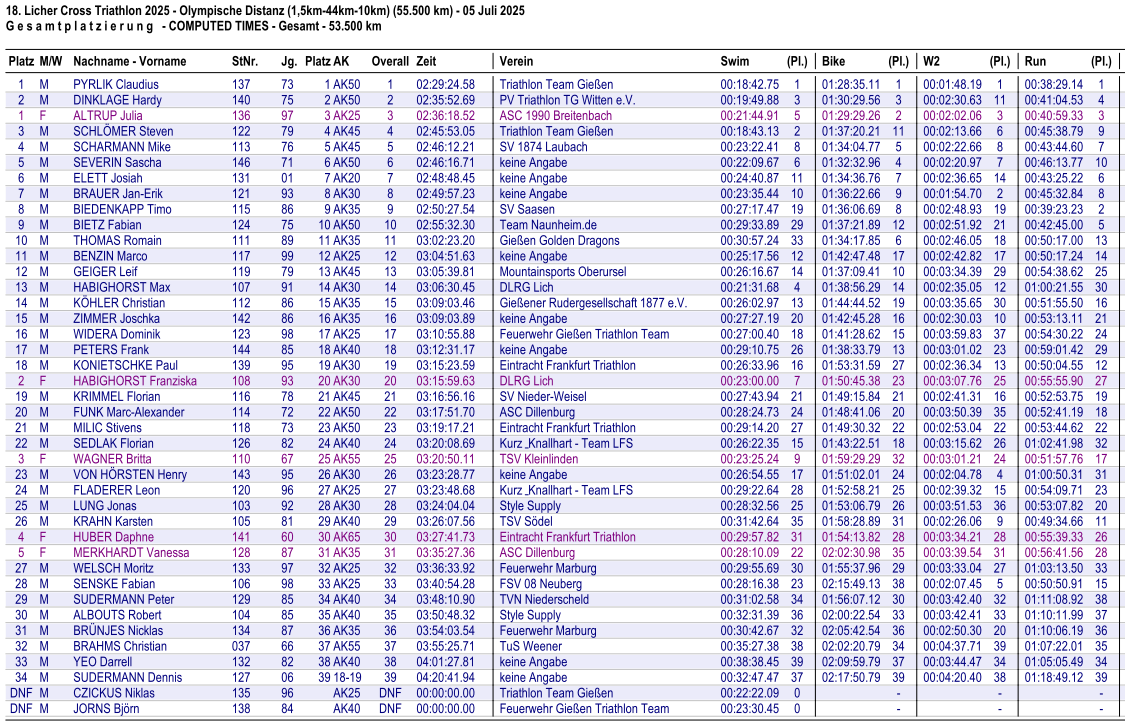This screenshot has width=1125, height=725.
Task: Click club name 'PV Triathlon TG Witten e.V.'
Action: (567, 100)
